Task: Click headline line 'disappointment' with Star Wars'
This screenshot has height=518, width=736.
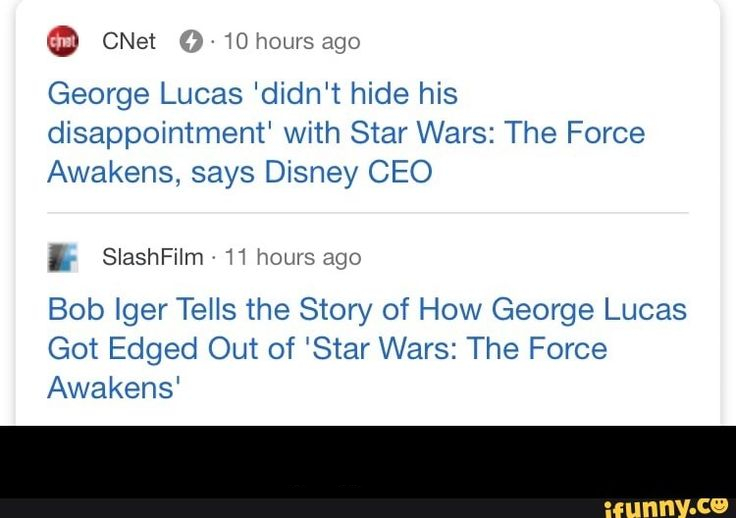Action: 346,133
